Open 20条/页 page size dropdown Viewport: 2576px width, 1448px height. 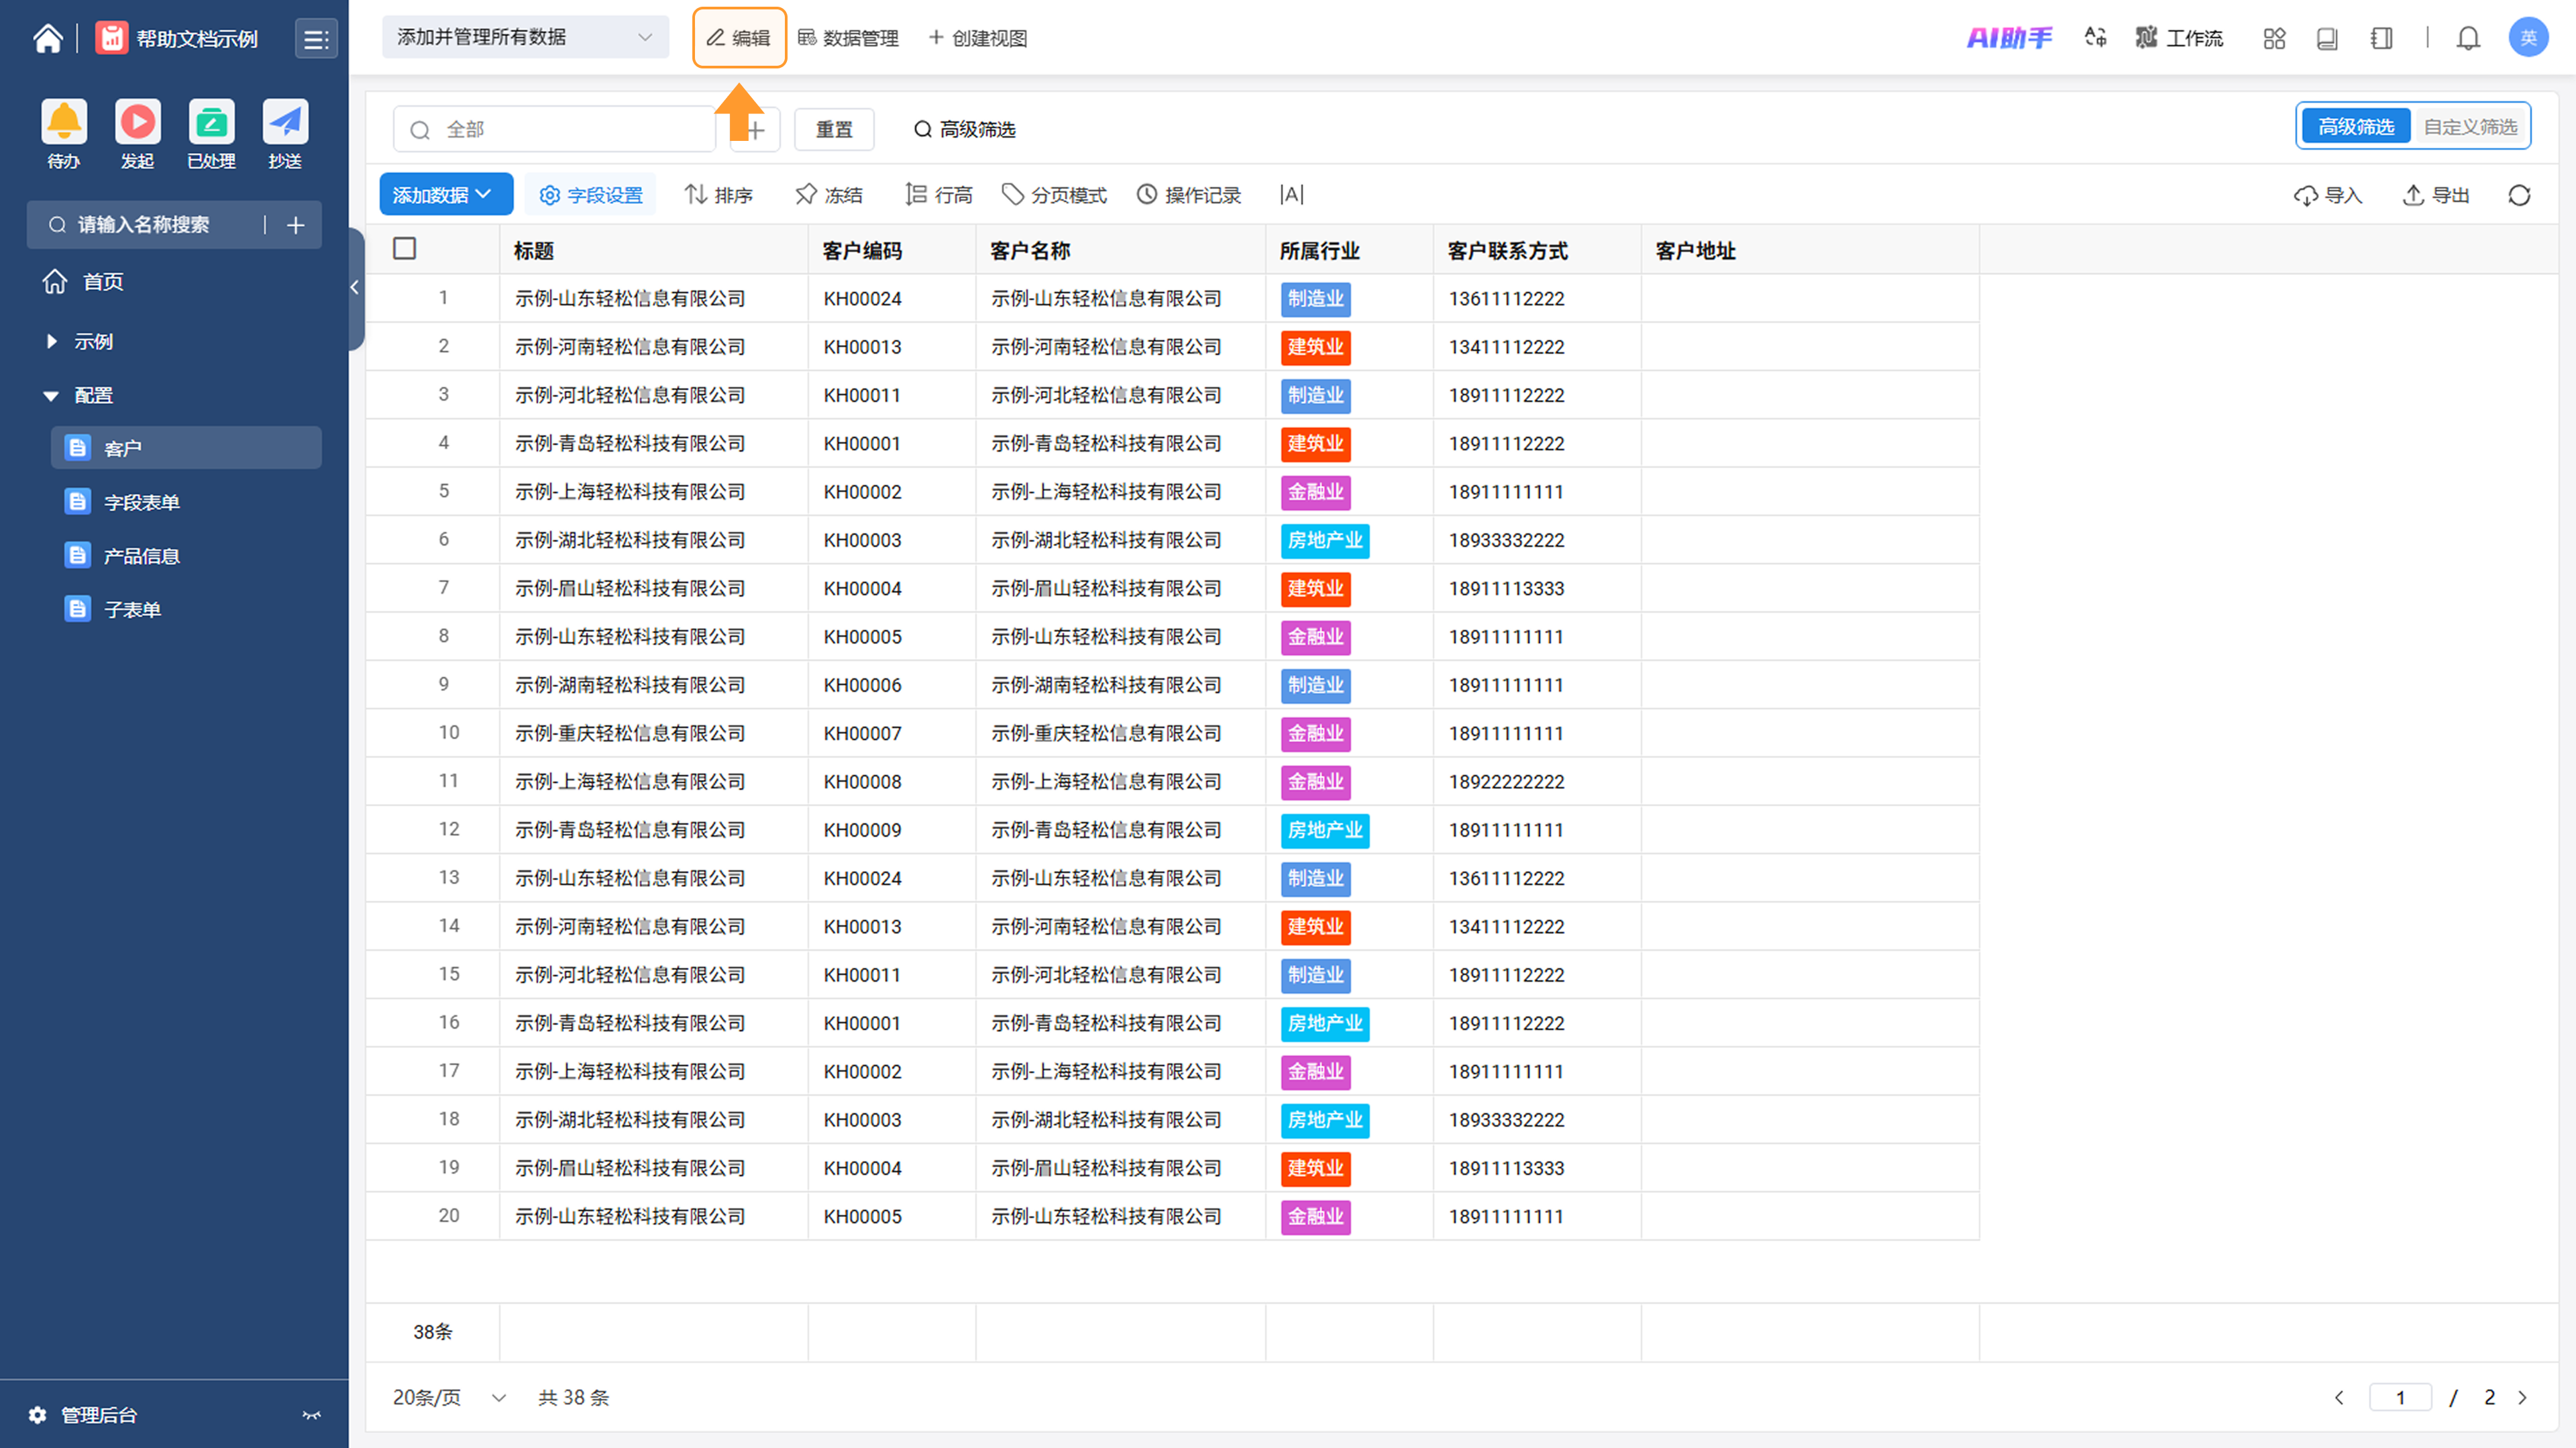coord(450,1397)
